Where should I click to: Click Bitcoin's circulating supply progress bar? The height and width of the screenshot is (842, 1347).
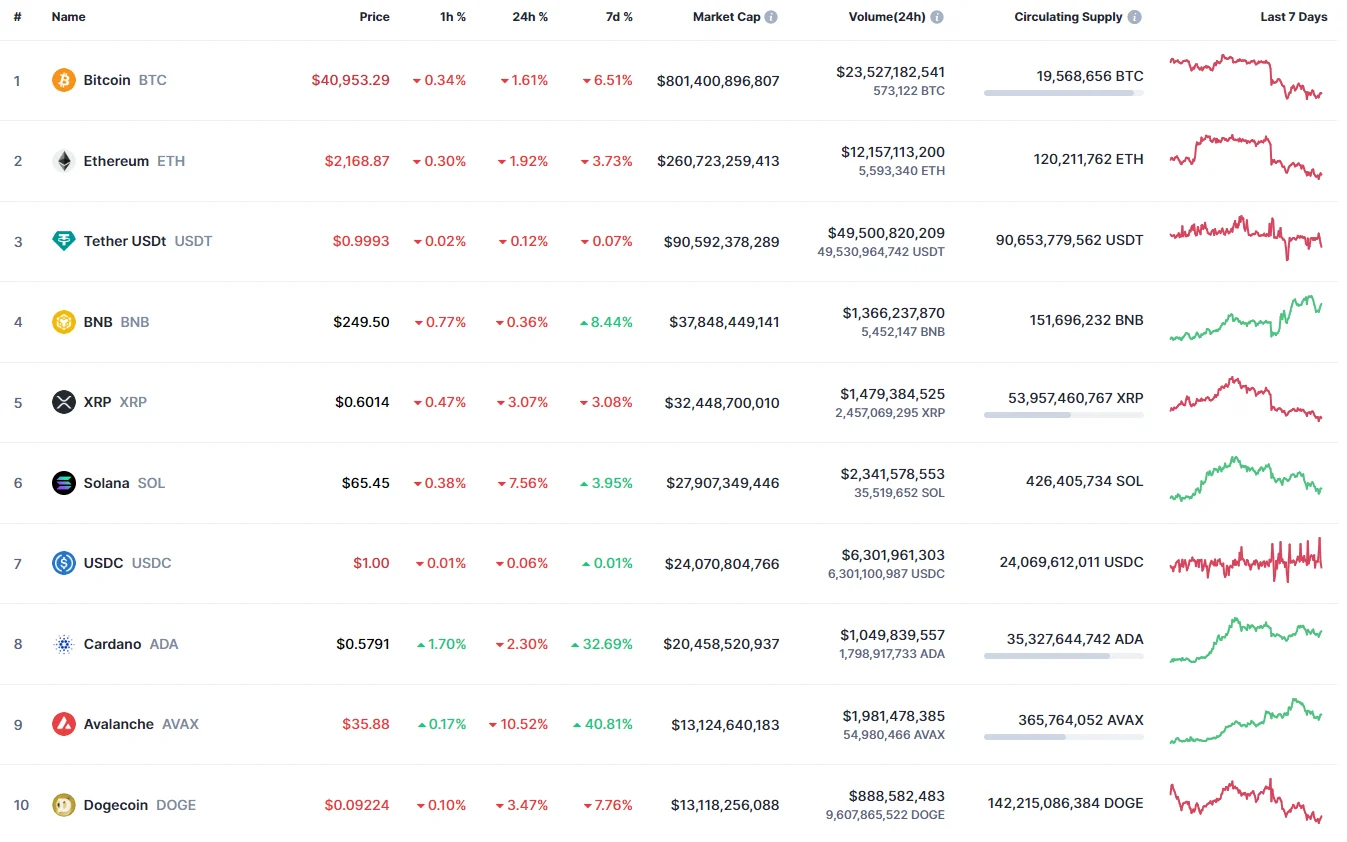point(1063,93)
